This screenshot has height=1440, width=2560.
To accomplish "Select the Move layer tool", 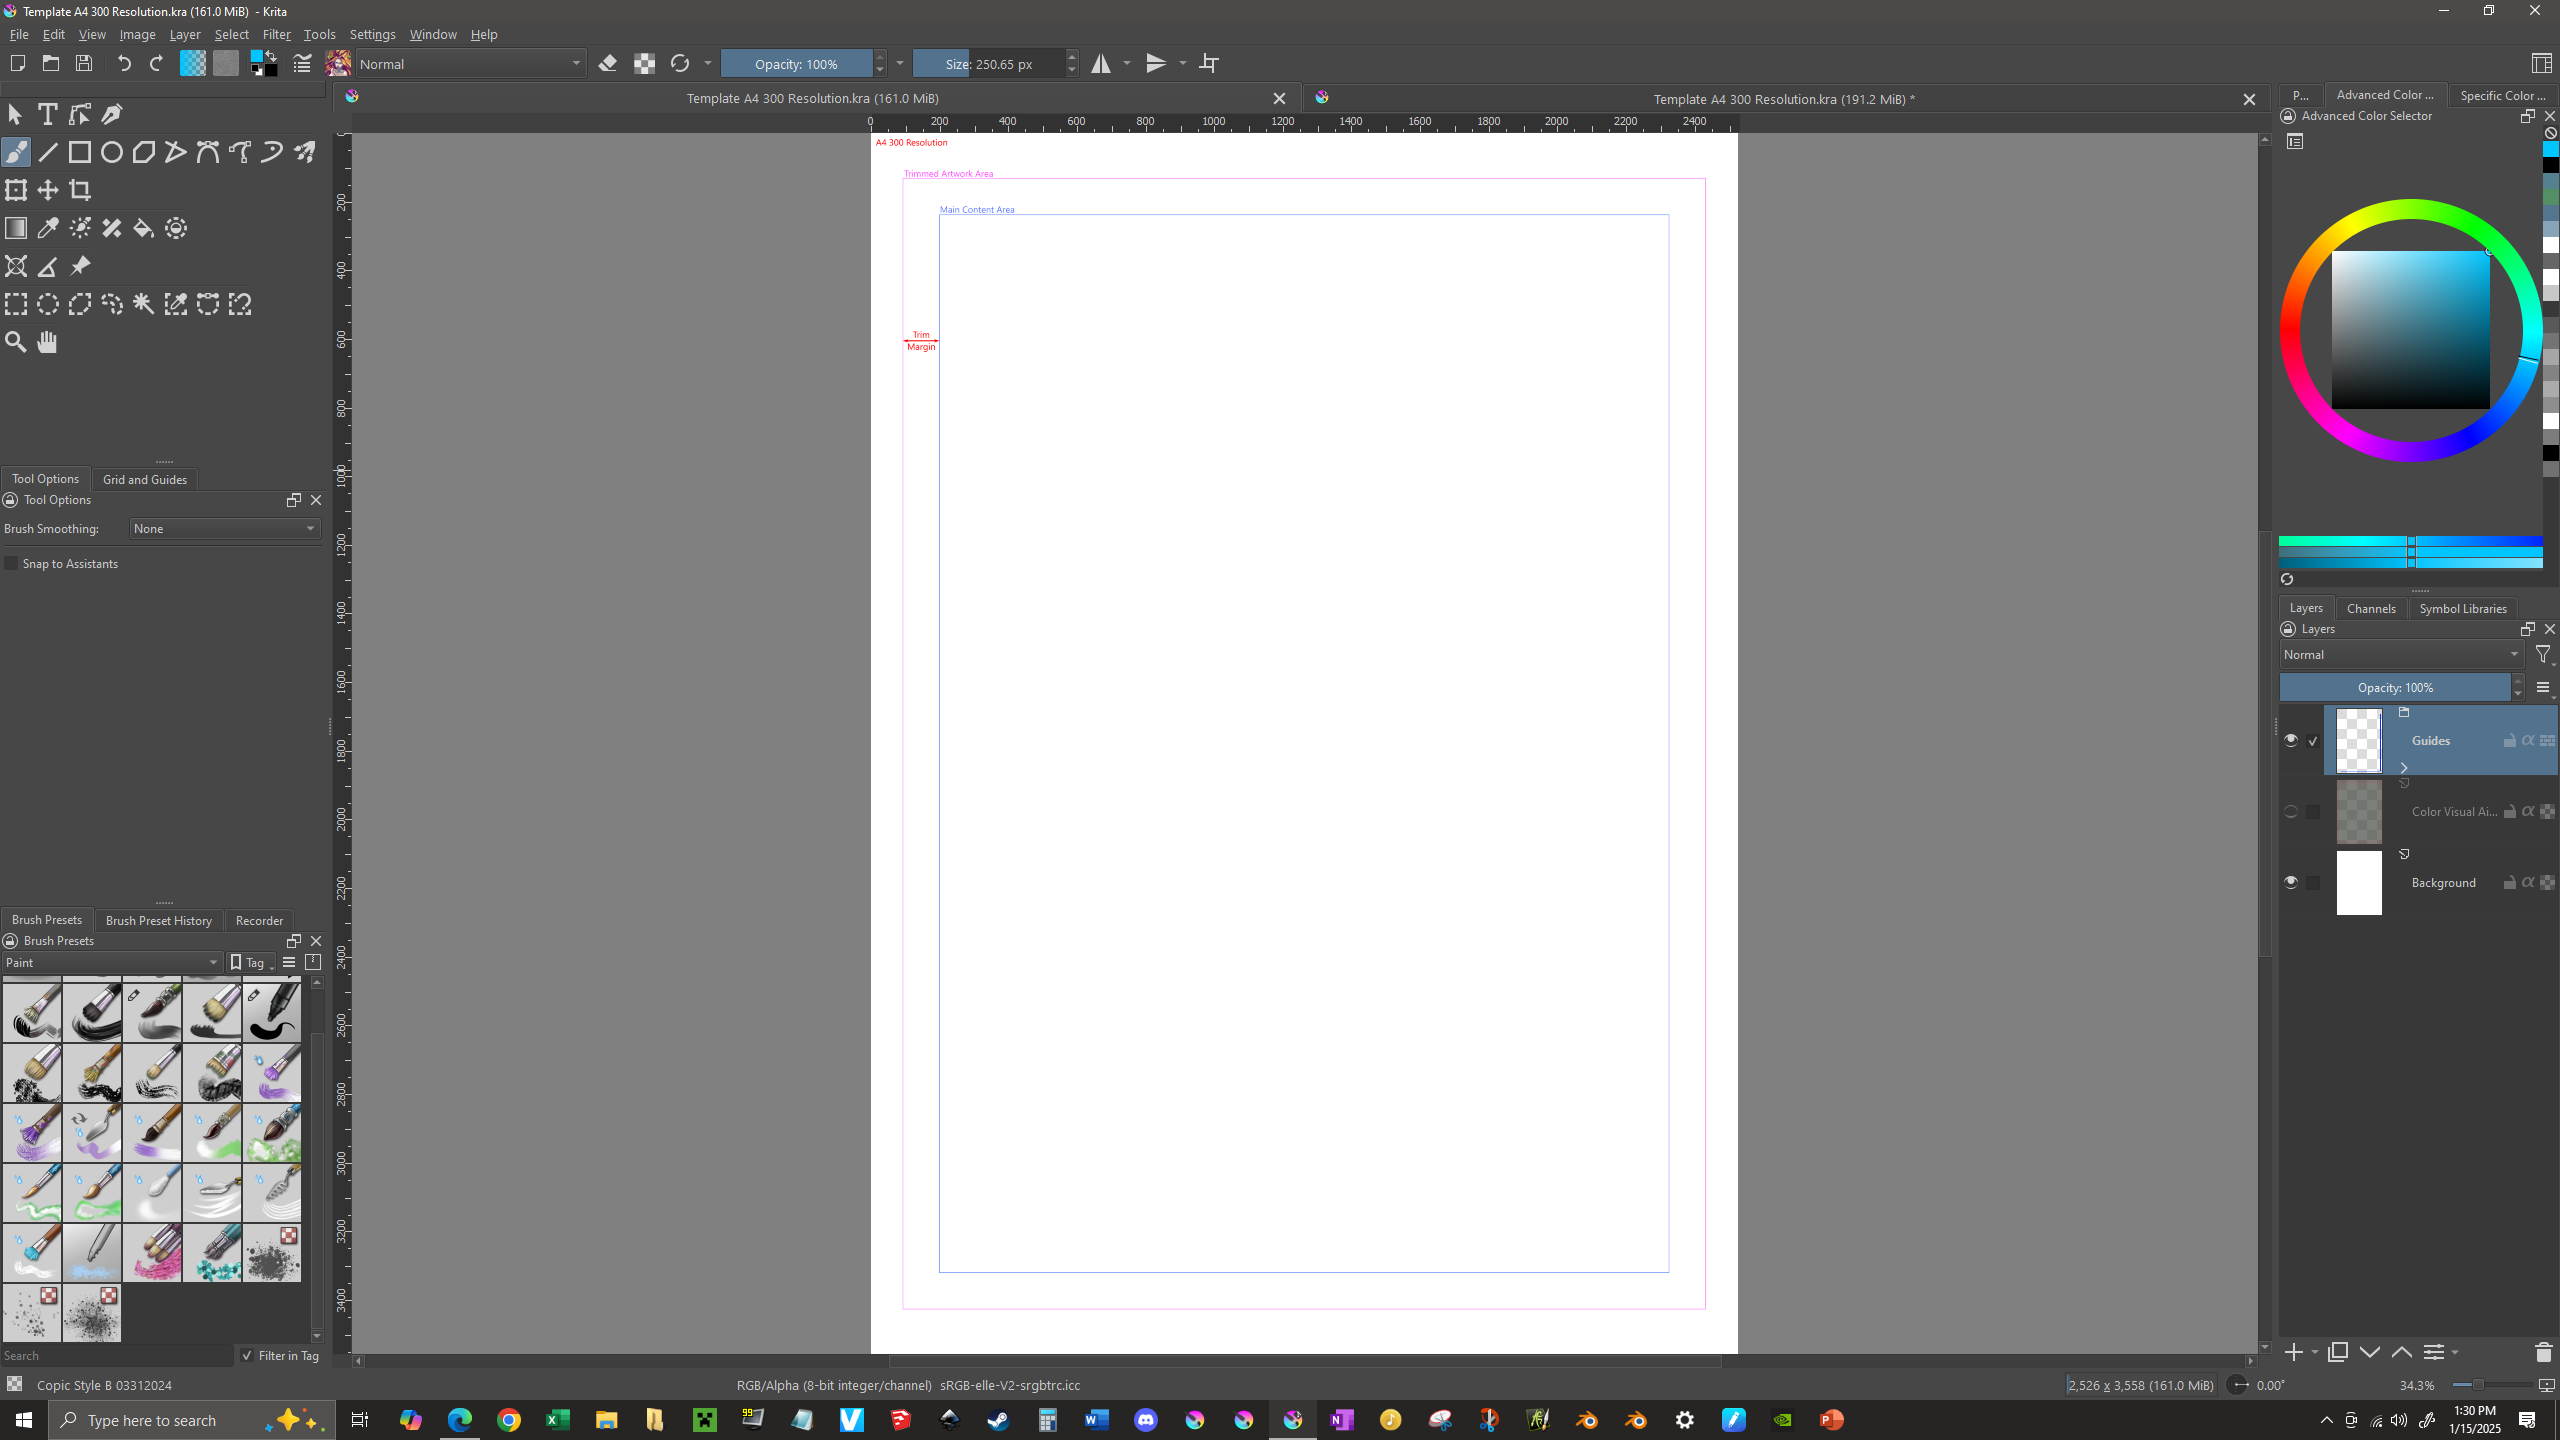I will (48, 190).
